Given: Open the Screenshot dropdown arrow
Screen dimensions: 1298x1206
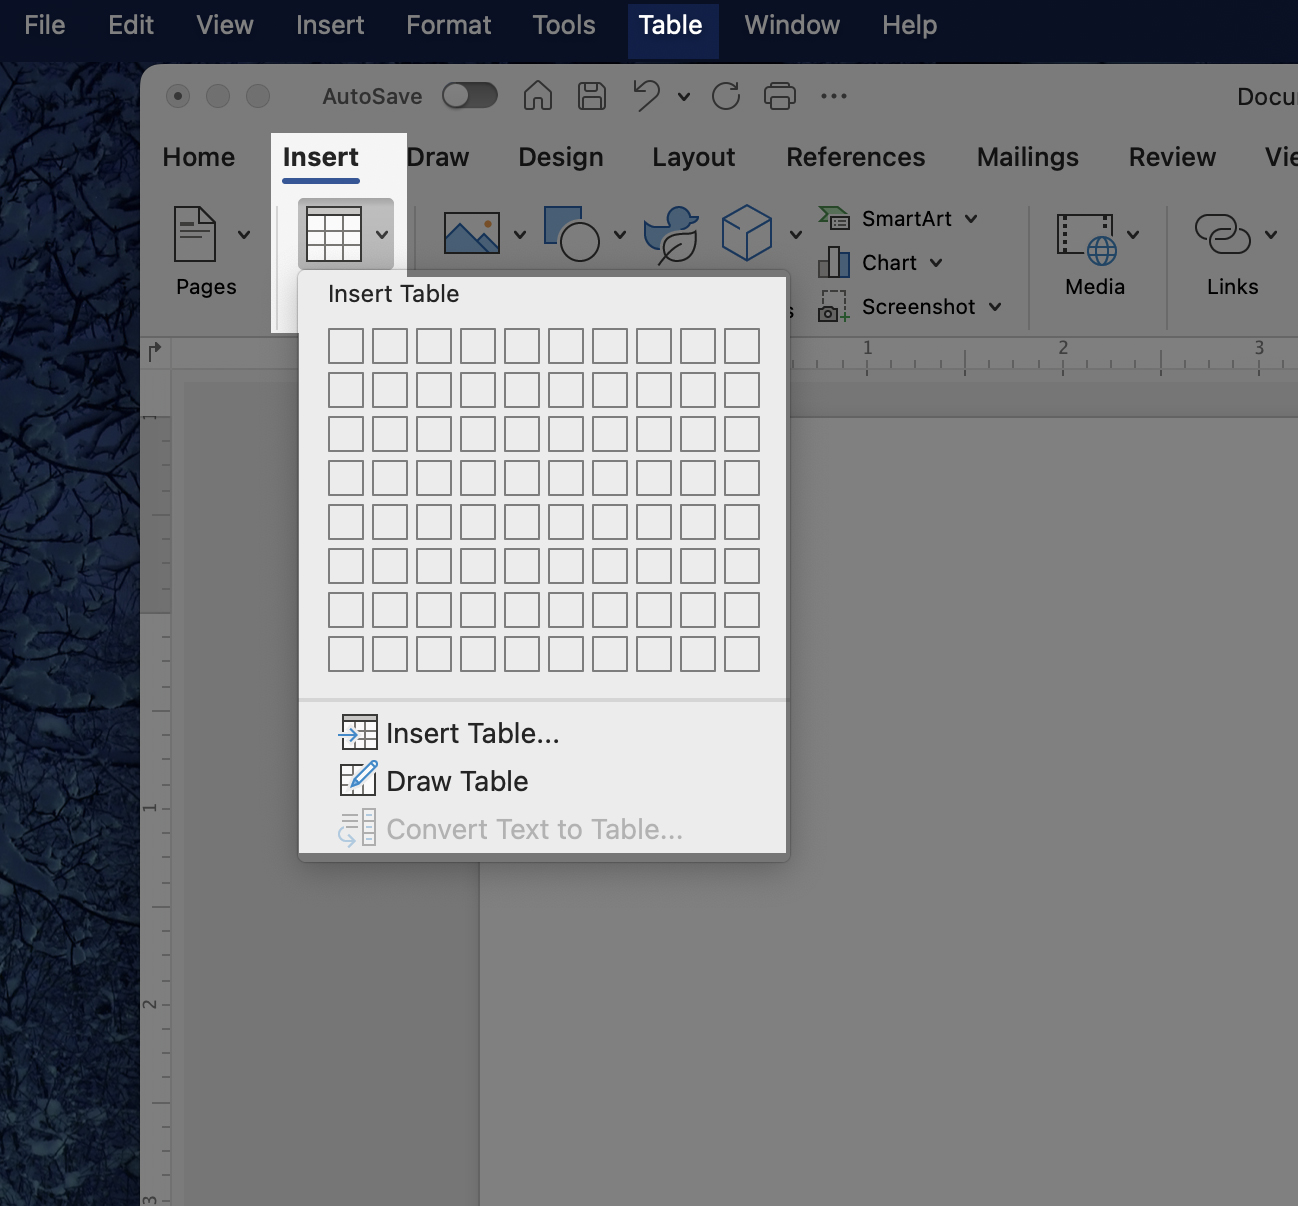Looking at the screenshot, I should [x=995, y=307].
